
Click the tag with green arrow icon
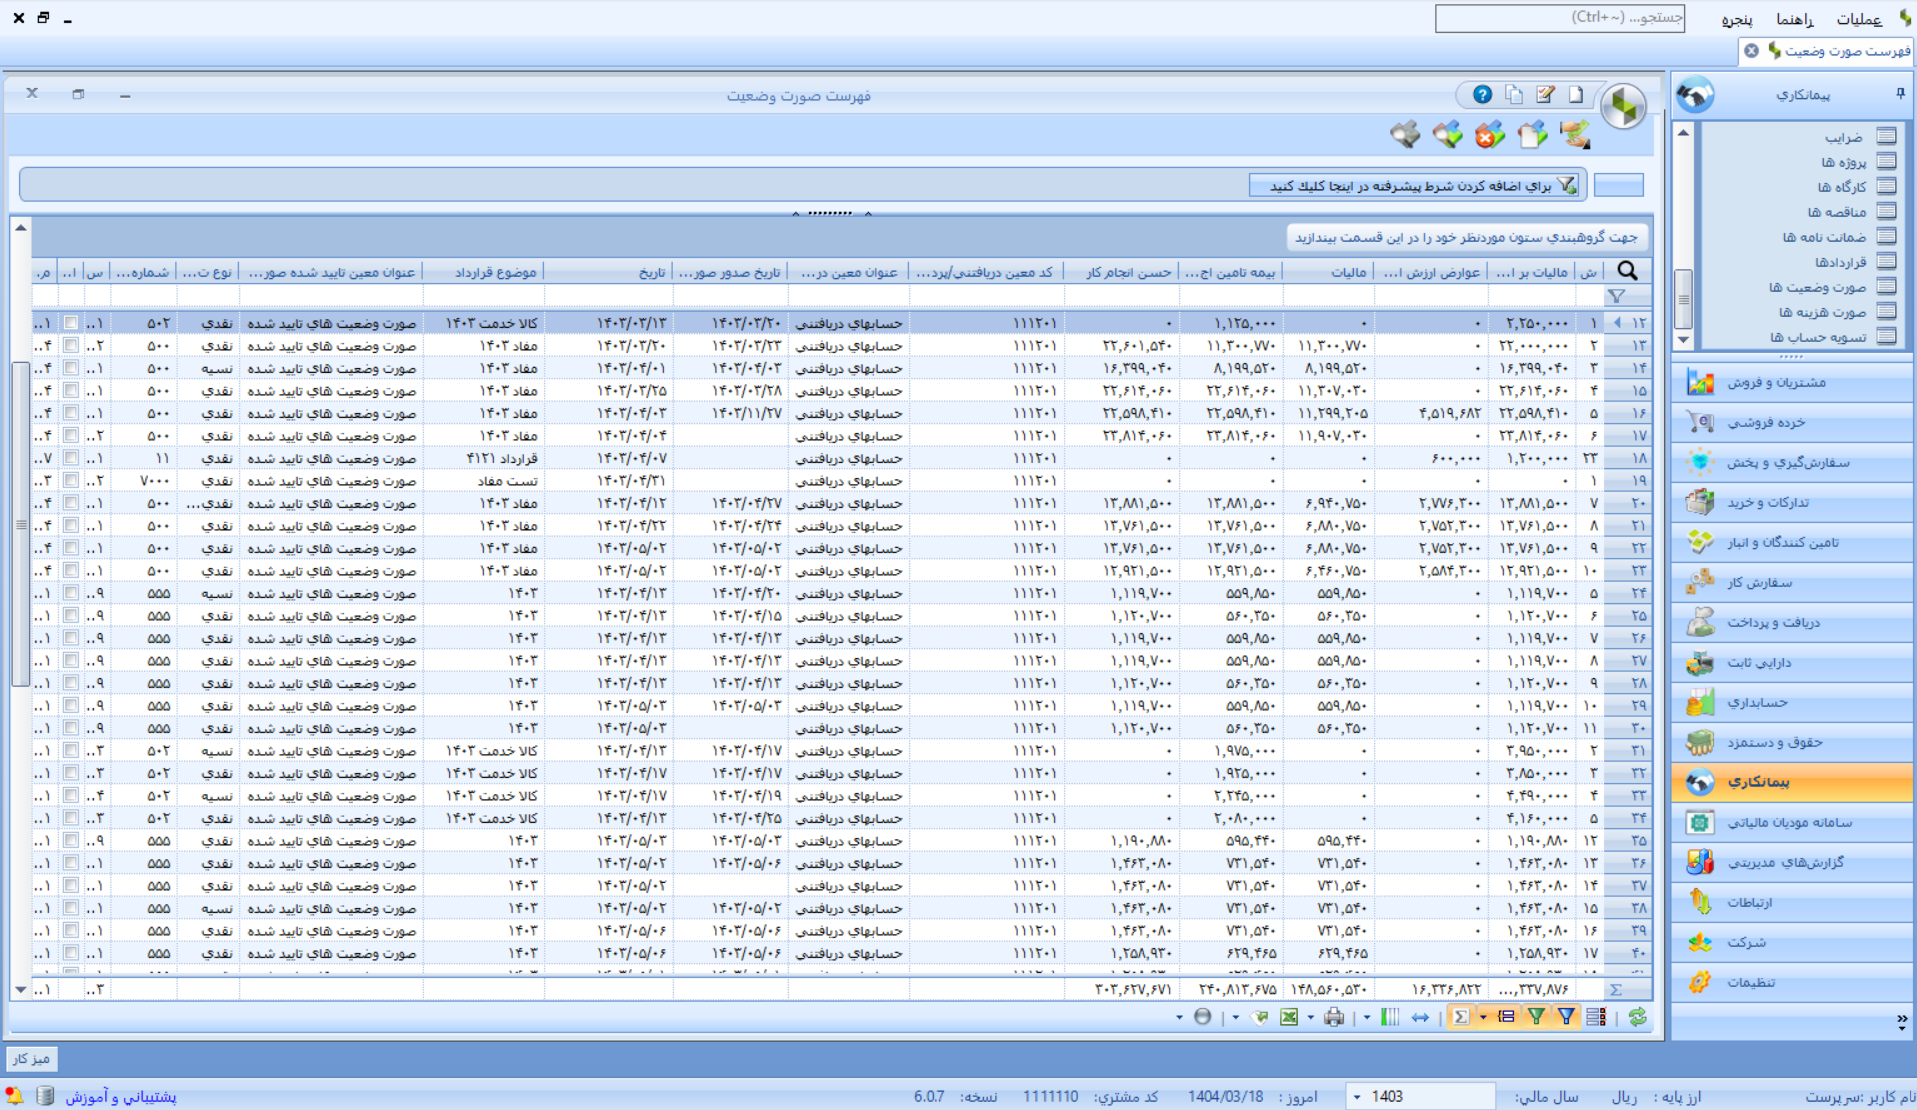pyautogui.click(x=1260, y=1017)
